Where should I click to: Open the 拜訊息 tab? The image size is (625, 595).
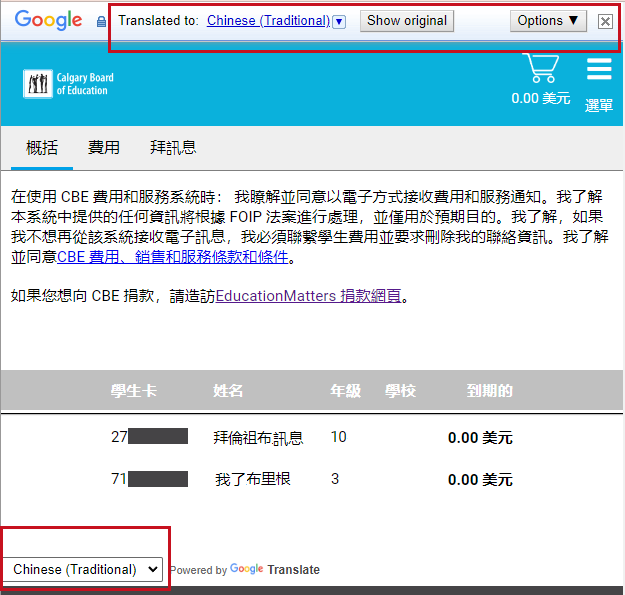pyautogui.click(x=173, y=147)
